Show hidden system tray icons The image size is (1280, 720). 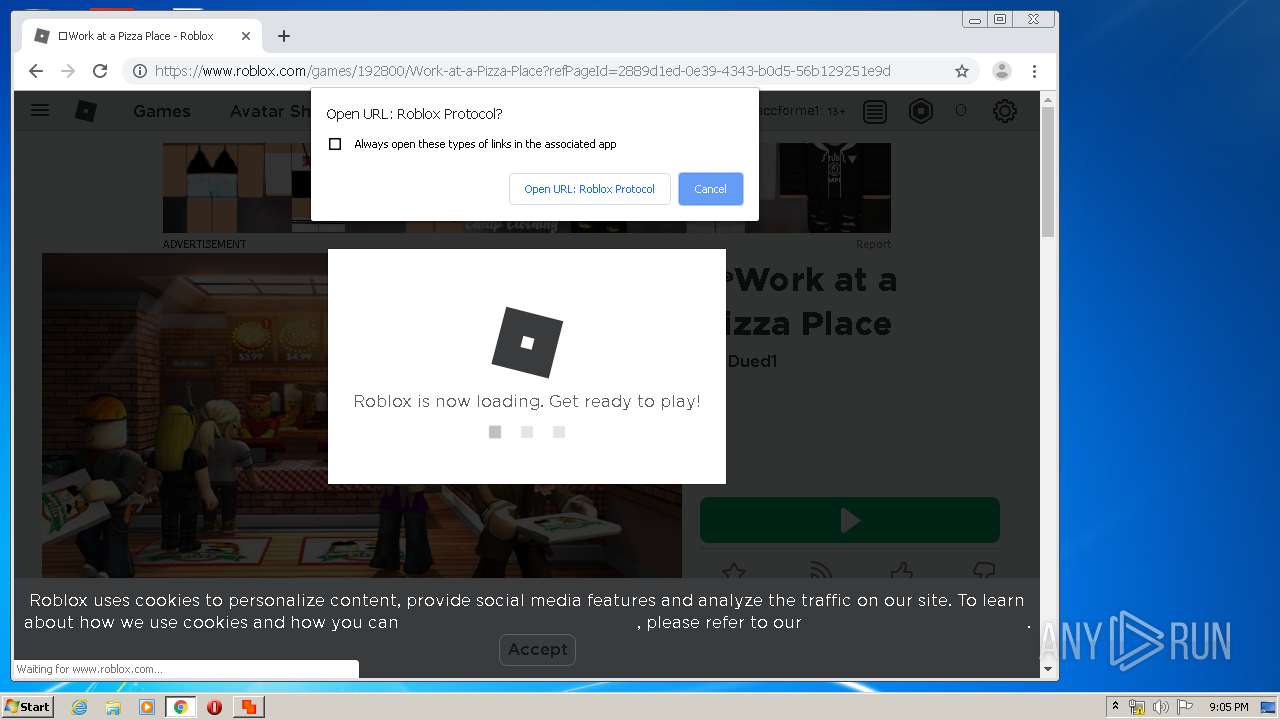point(1115,707)
